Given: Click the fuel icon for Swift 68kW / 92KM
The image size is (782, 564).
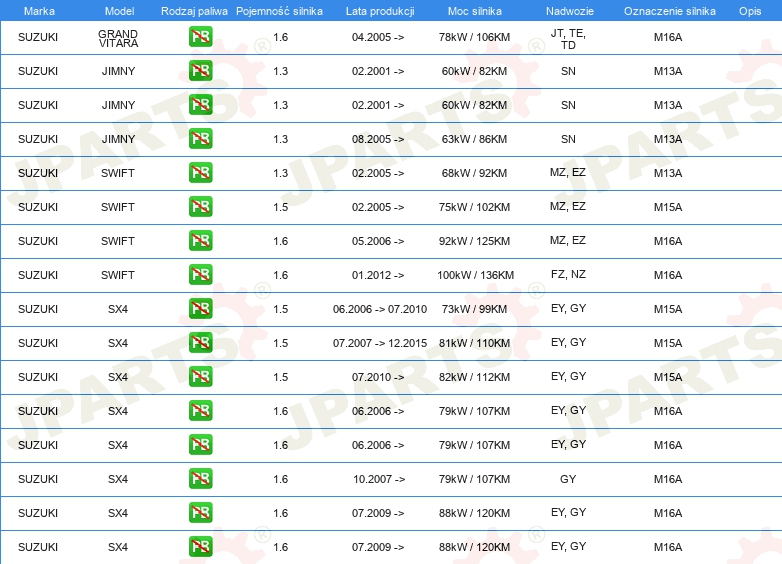Looking at the screenshot, I should coord(200,173).
